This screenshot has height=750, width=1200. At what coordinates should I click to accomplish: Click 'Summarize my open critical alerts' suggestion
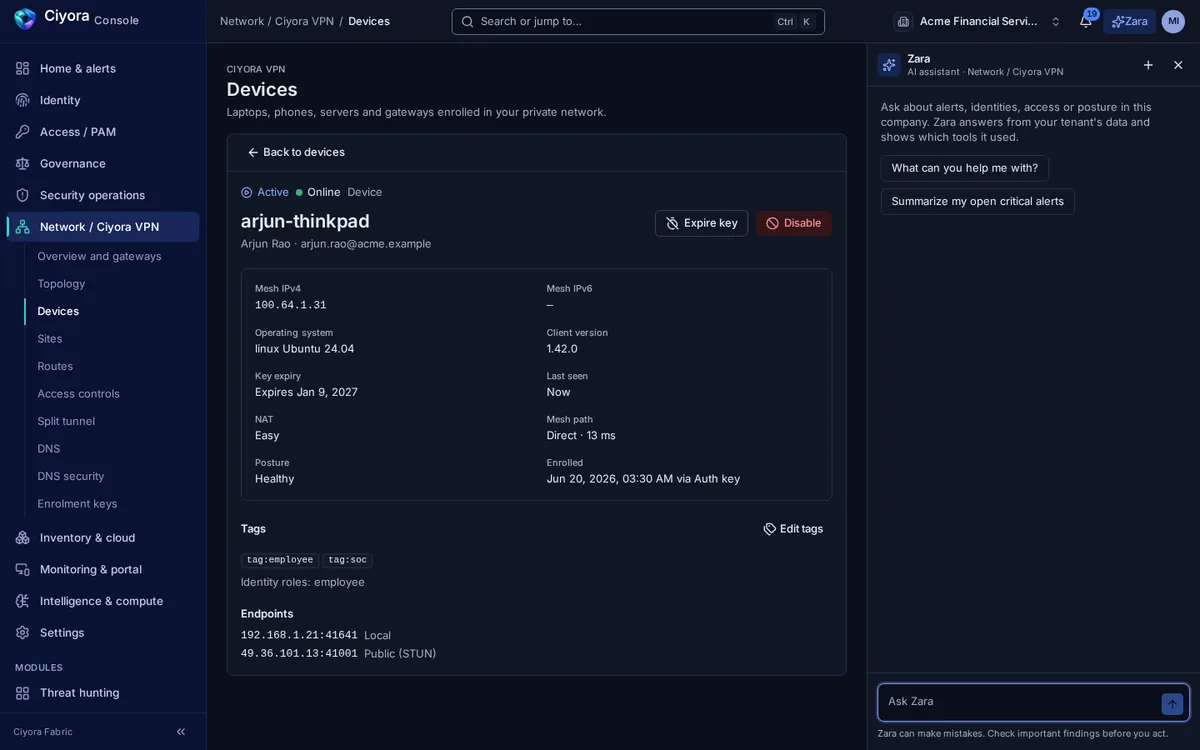tap(977, 201)
